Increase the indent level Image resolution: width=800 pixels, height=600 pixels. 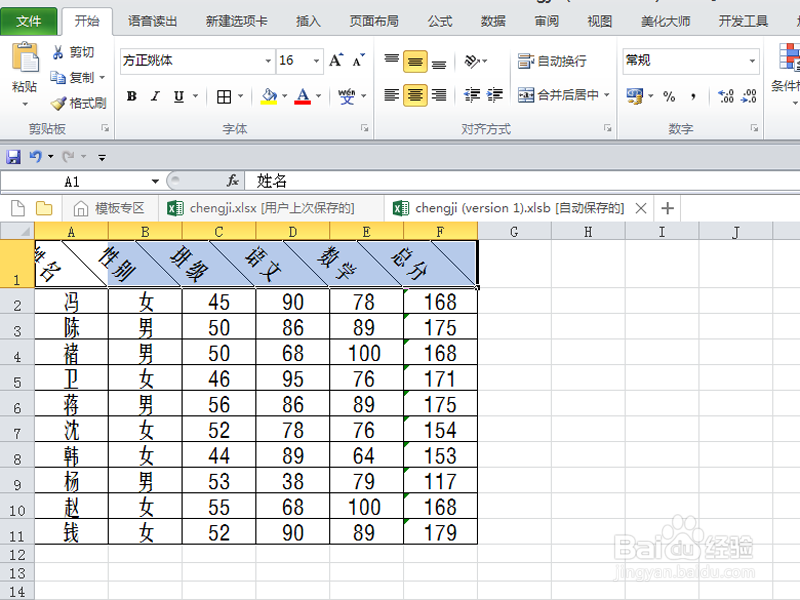pyautogui.click(x=494, y=95)
